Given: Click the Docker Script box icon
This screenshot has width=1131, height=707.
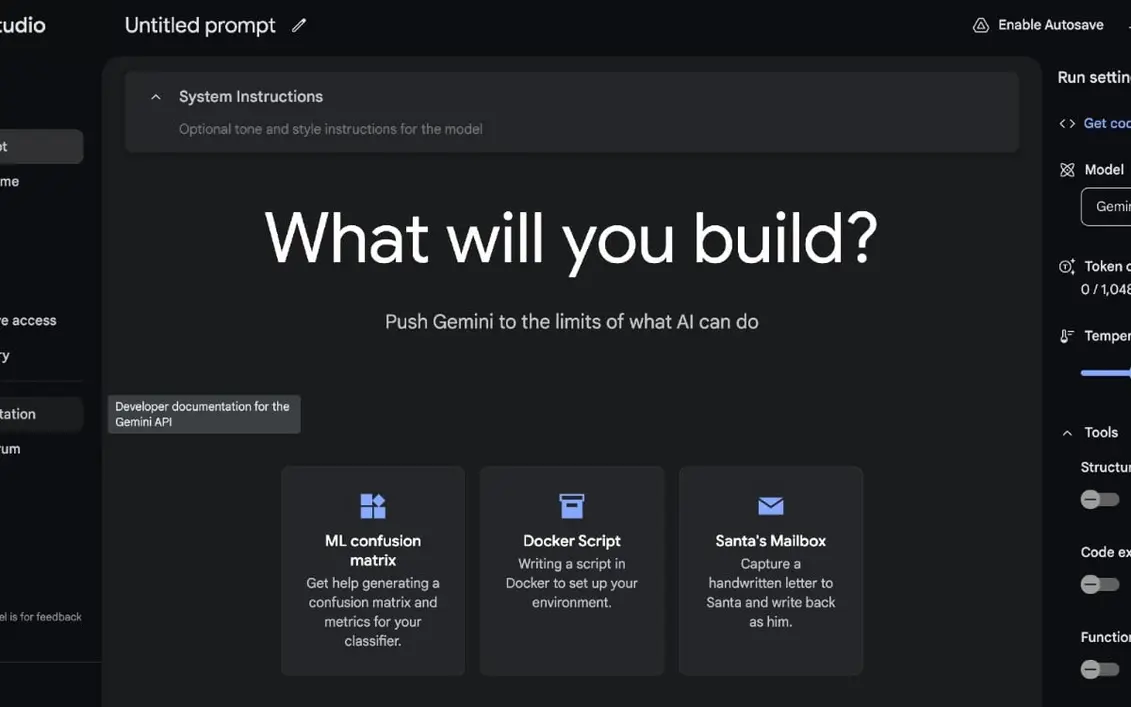Looking at the screenshot, I should (572, 506).
